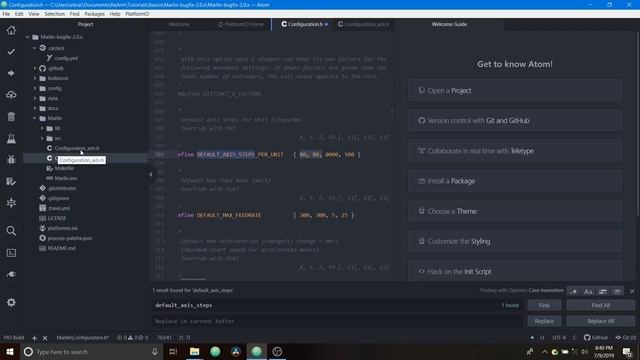Viewport: 640px width, 360px height.
Task: Expand the Open a Project guide card
Action: pos(515,91)
